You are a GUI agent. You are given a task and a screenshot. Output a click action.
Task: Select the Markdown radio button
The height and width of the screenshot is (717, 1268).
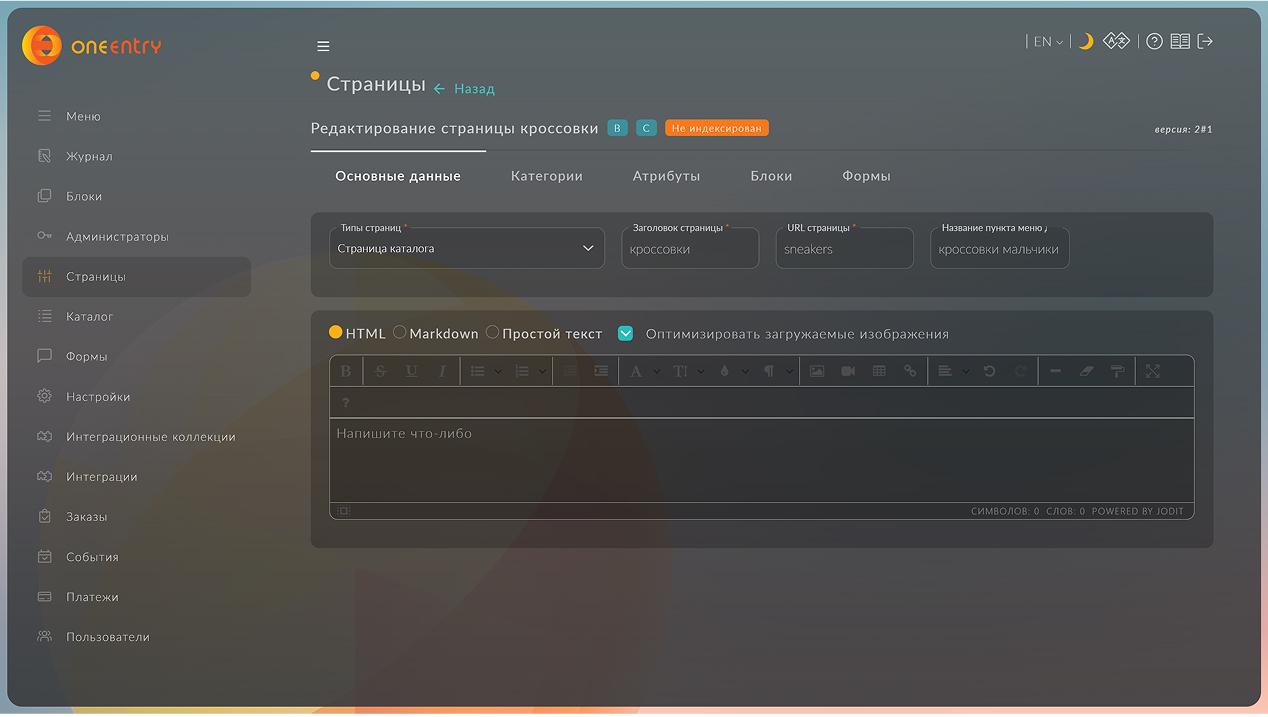399,332
